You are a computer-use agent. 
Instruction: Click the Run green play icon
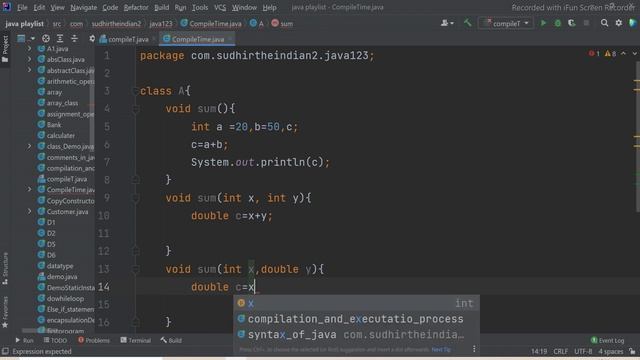(543, 23)
